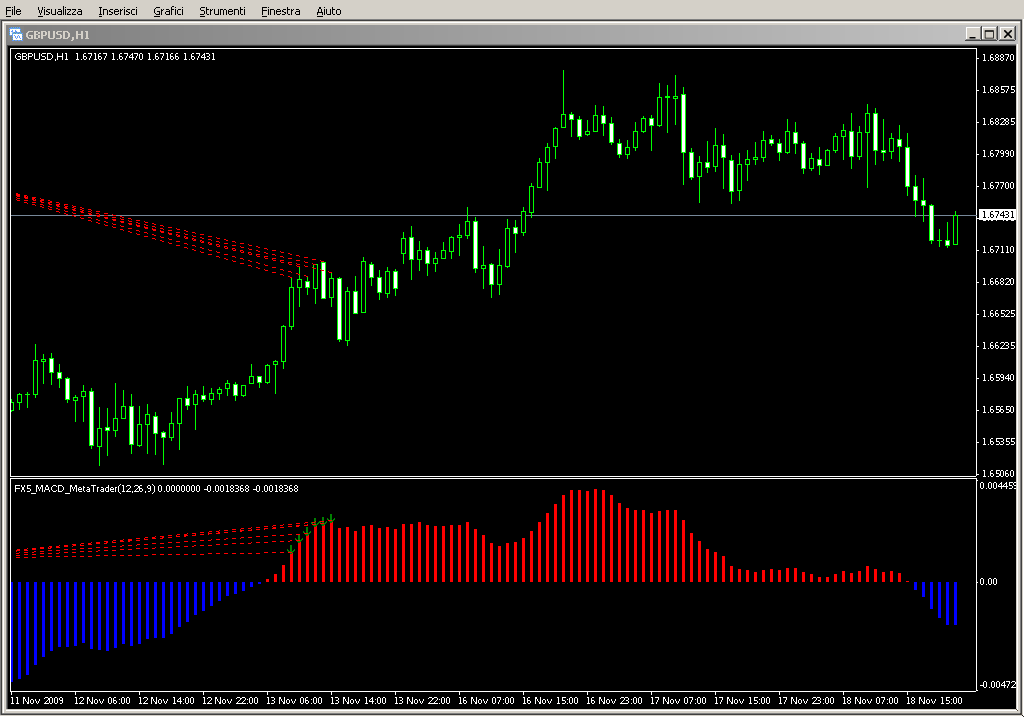Click the current price tag 1.67431
1024x717 pixels.
click(998, 215)
